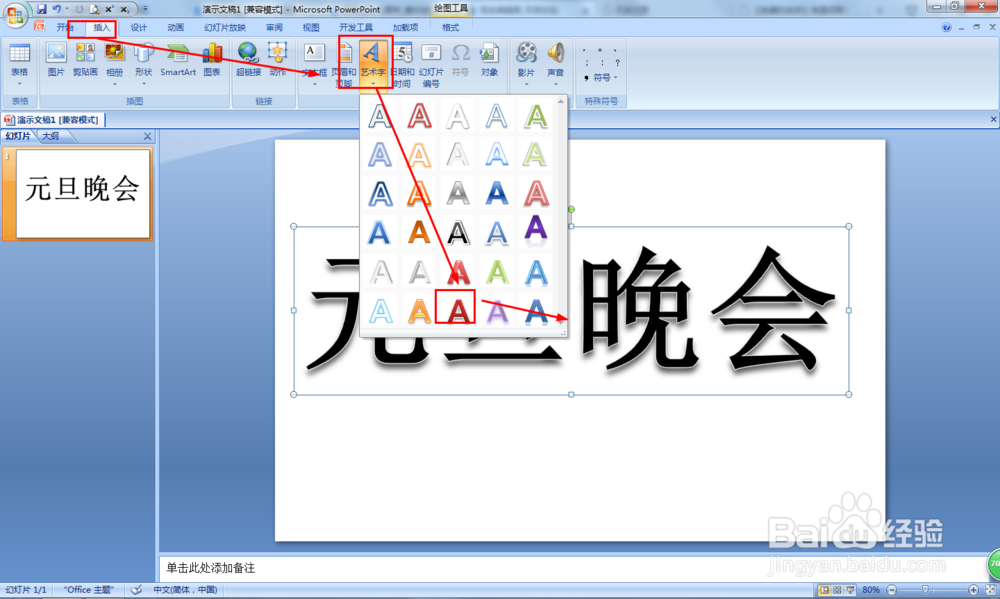
Task: Open the 加载项 (Add-ins) tab
Action: [x=405, y=27]
